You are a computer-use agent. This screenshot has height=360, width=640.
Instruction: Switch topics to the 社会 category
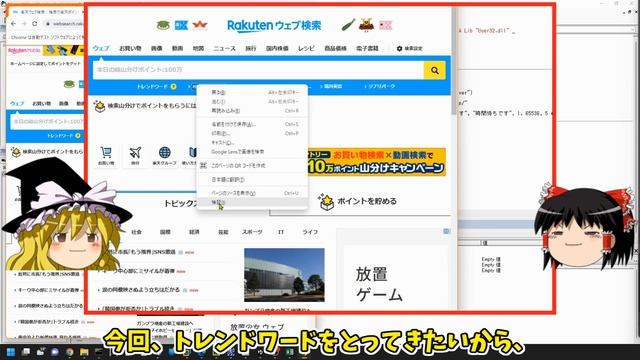(x=137, y=232)
